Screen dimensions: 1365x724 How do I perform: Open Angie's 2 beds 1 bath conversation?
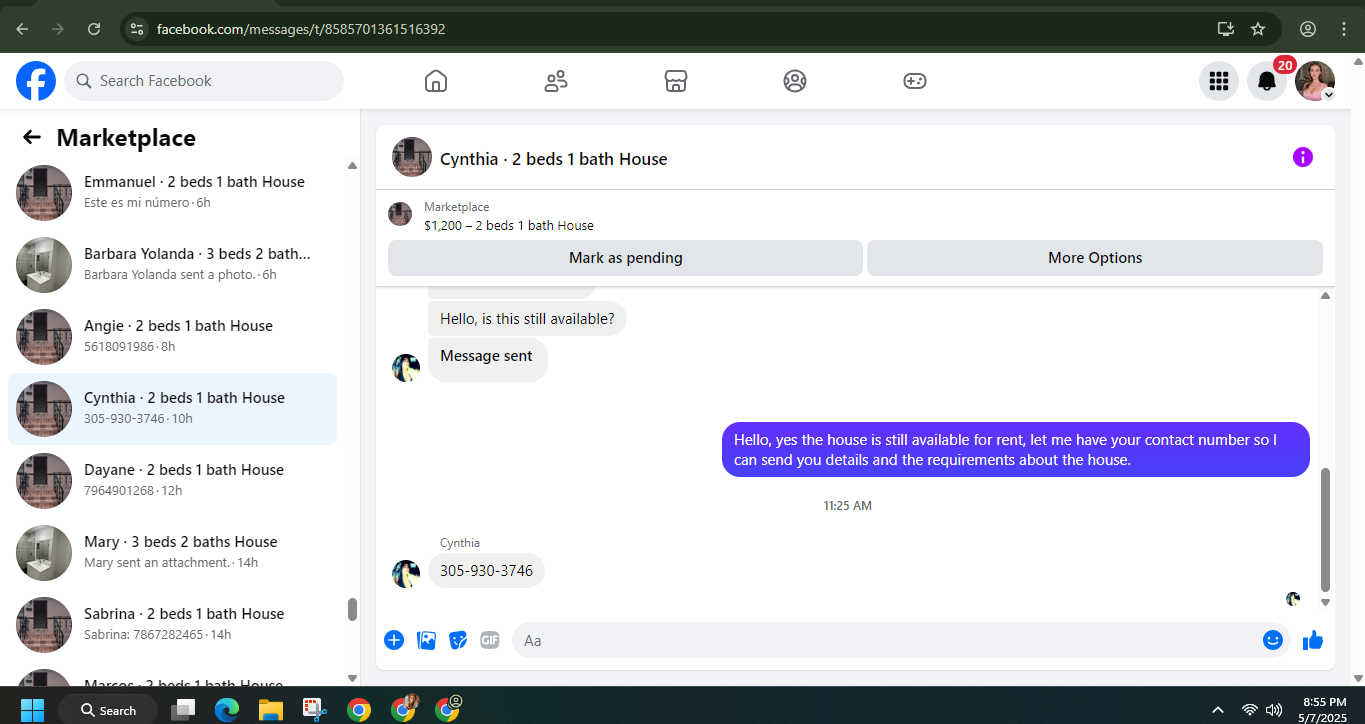point(172,337)
